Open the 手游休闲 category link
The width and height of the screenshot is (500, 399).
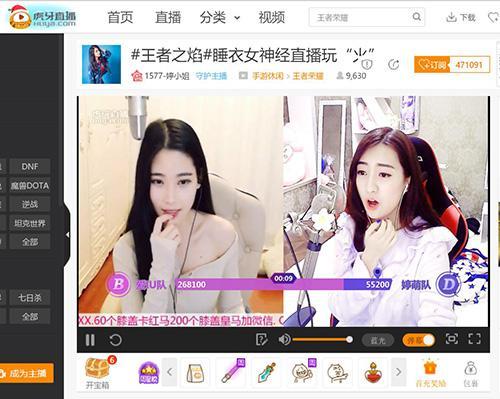point(267,76)
